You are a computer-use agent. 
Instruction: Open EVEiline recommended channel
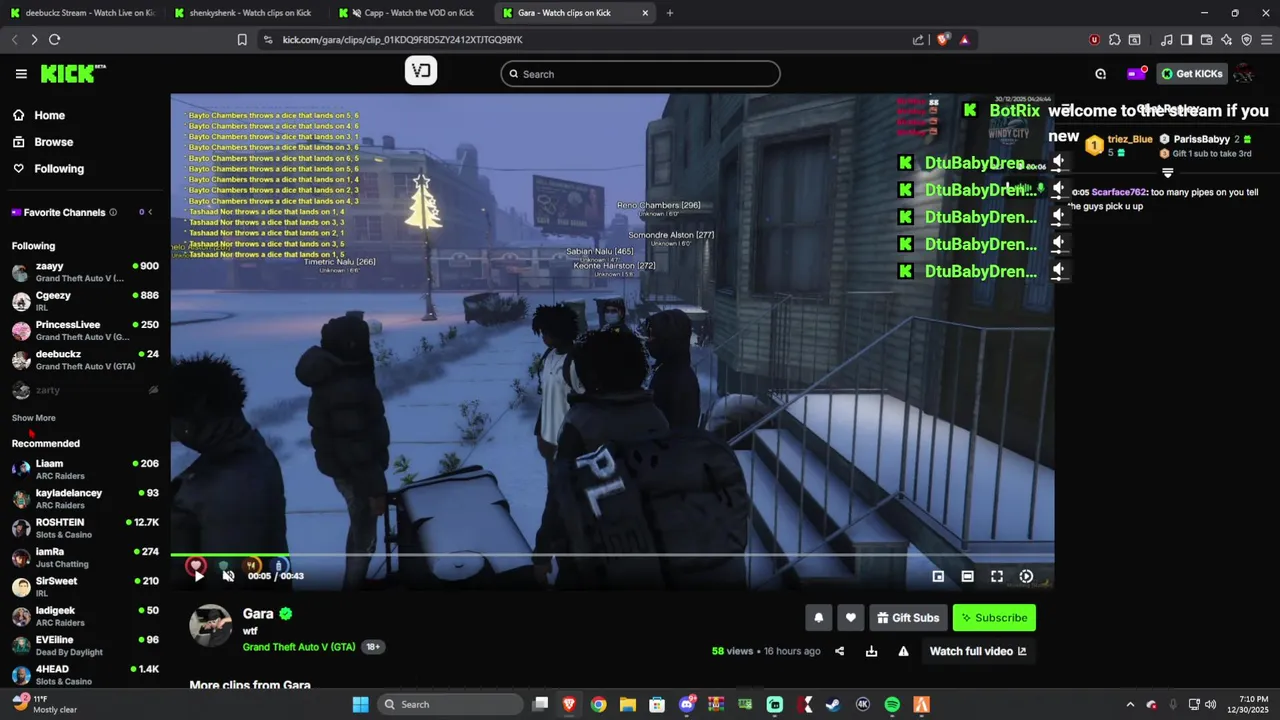[x=85, y=645]
